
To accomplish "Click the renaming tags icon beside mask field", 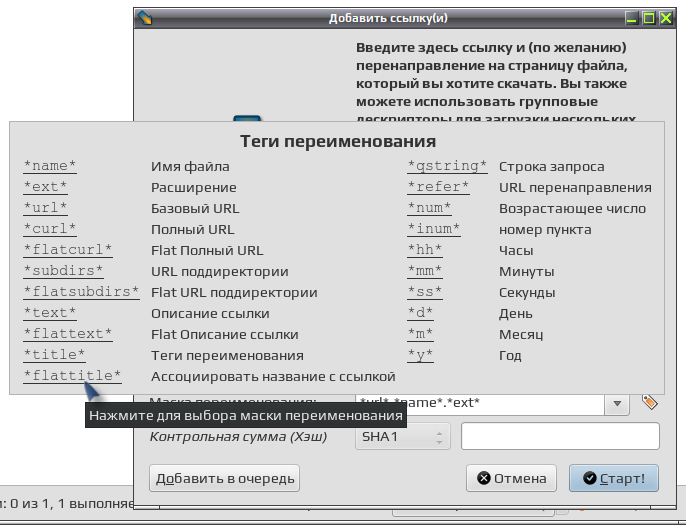I will click(650, 402).
